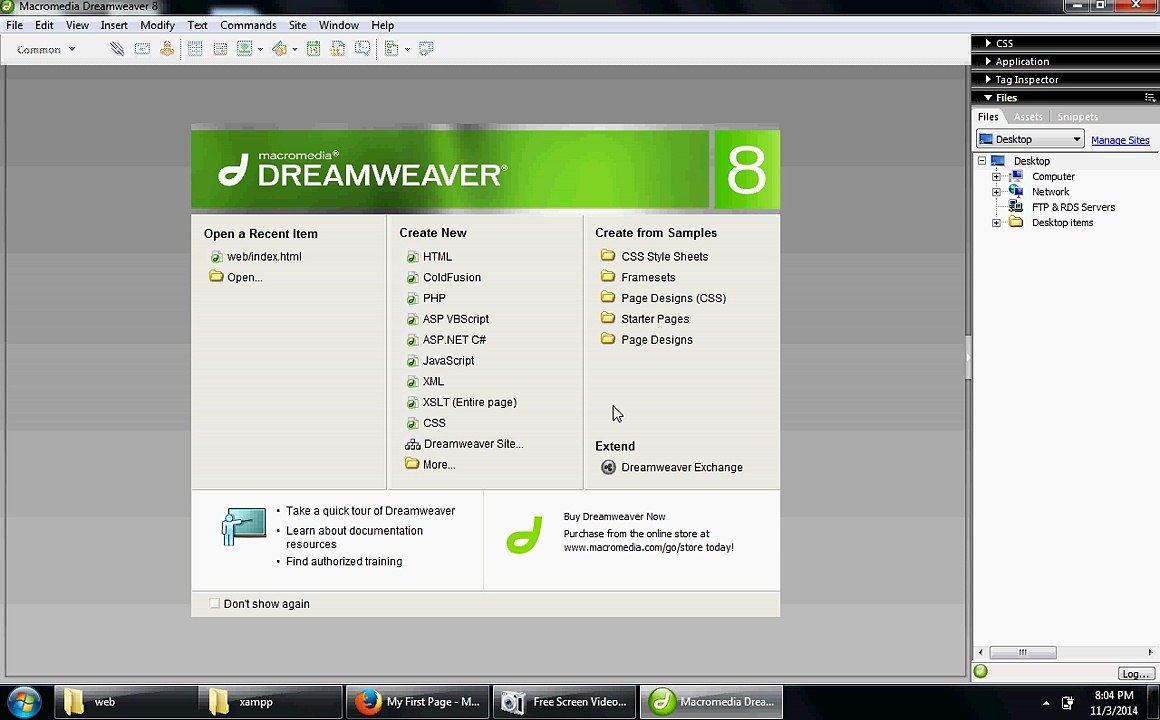Open the Common insert category dropdown

tap(46, 50)
